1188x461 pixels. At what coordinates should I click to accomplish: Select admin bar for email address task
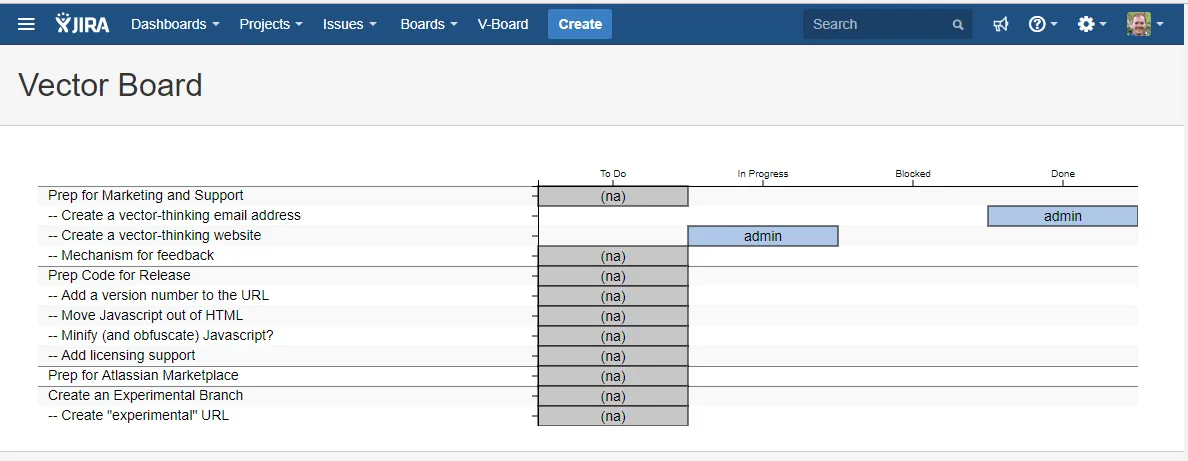1062,216
